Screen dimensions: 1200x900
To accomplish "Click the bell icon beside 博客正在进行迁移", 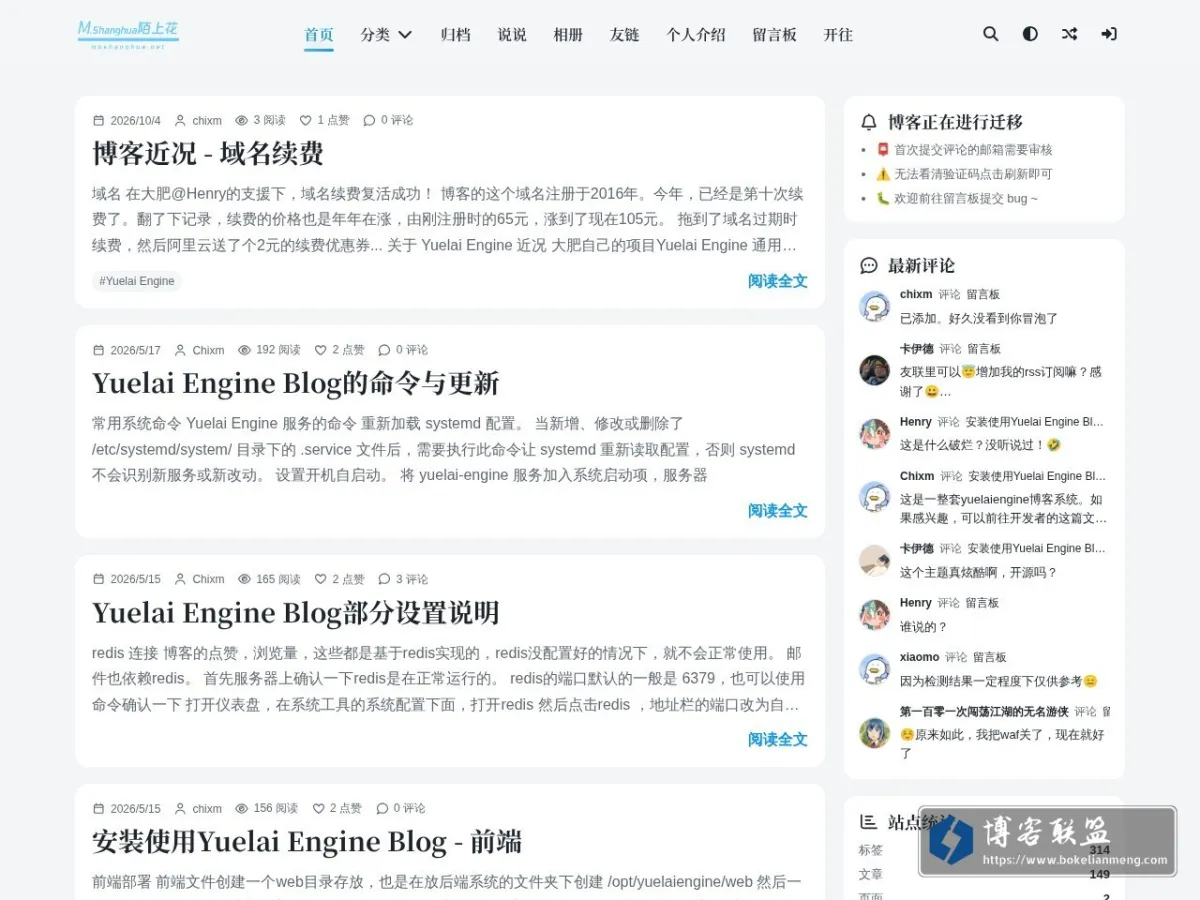I will [x=869, y=122].
